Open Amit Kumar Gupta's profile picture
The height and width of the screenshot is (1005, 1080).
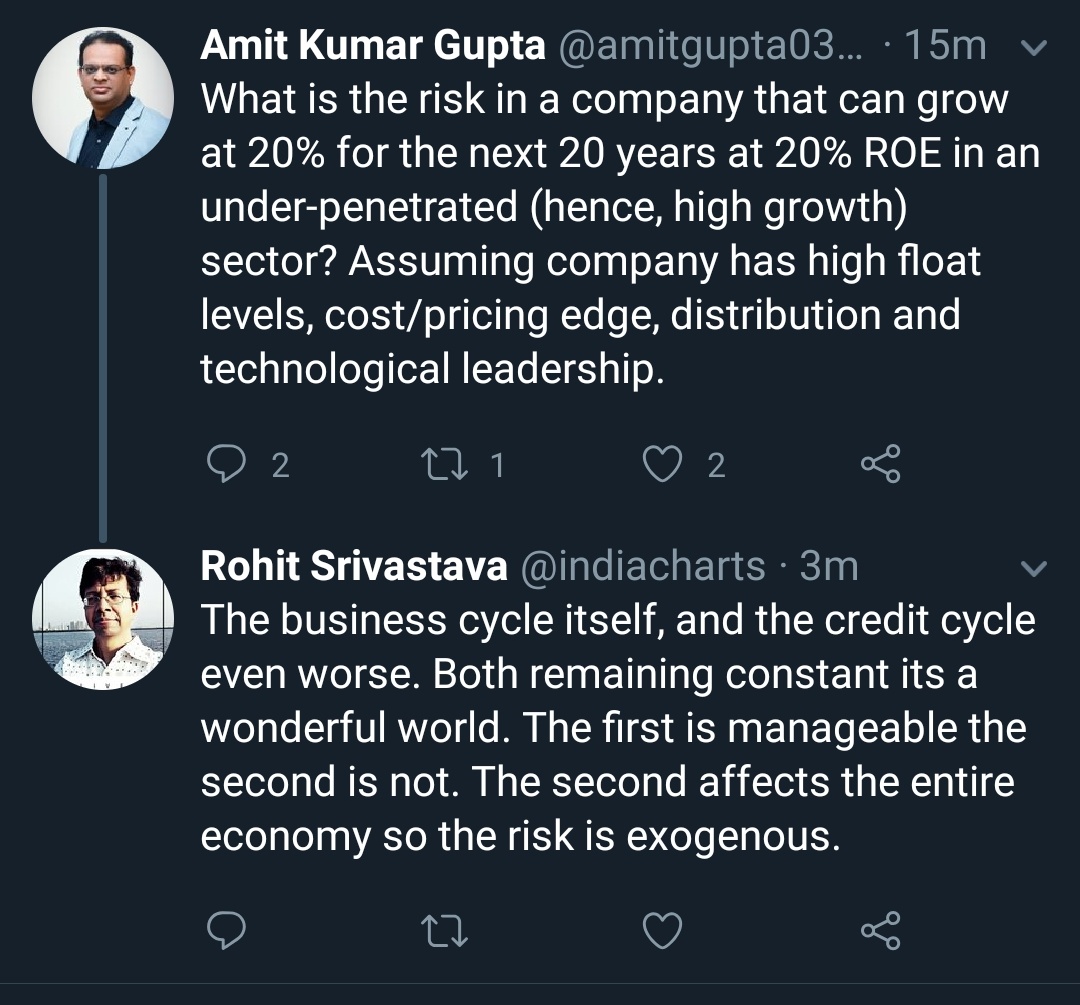coord(103,97)
